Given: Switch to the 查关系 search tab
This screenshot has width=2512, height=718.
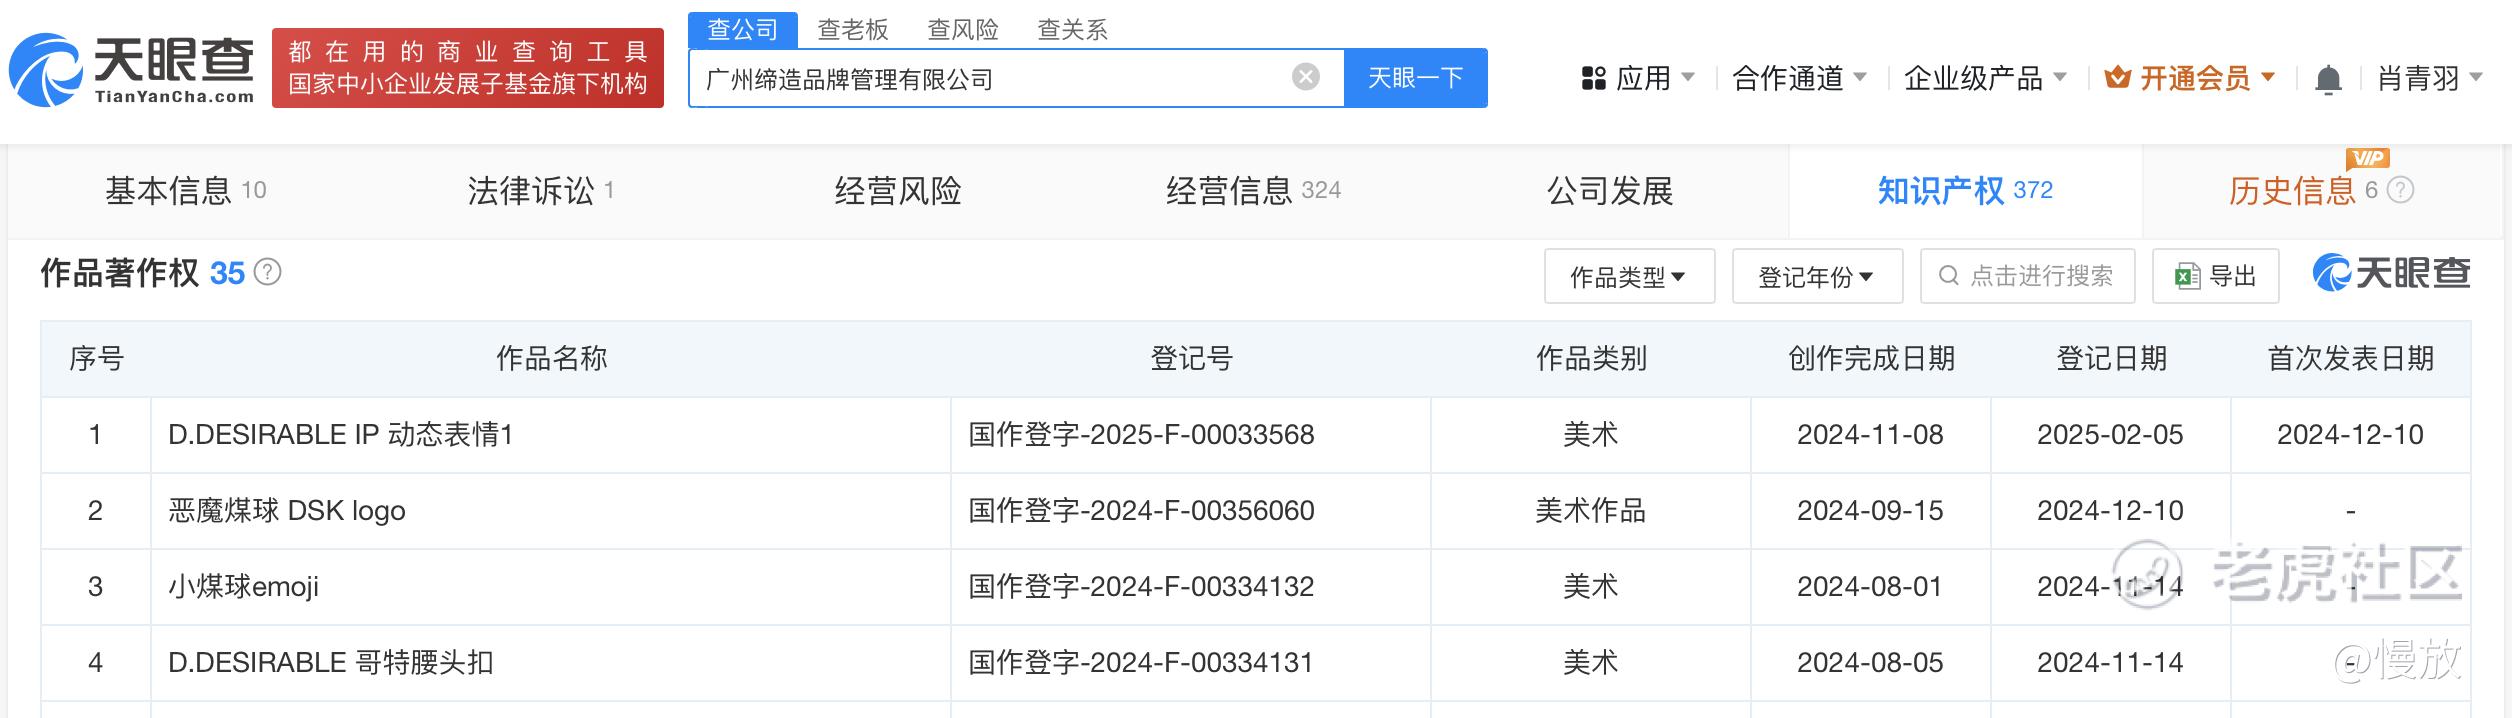Looking at the screenshot, I should pyautogui.click(x=1073, y=30).
